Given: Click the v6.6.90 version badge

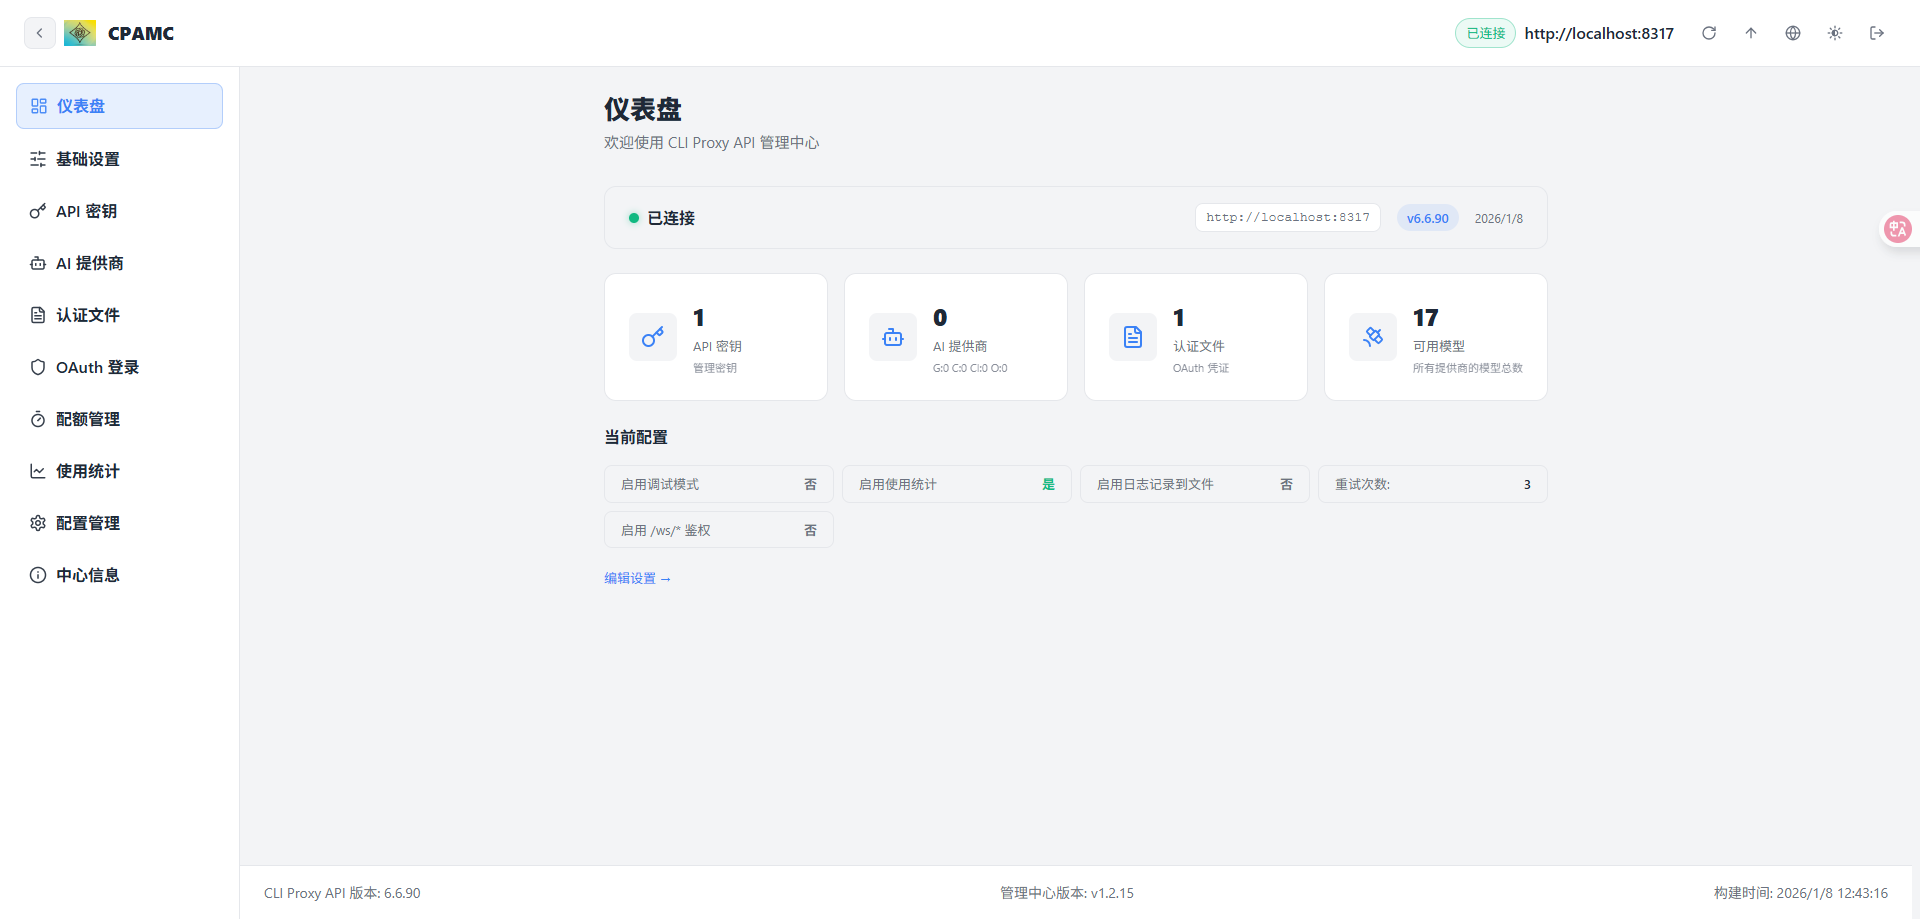Looking at the screenshot, I should tap(1427, 218).
